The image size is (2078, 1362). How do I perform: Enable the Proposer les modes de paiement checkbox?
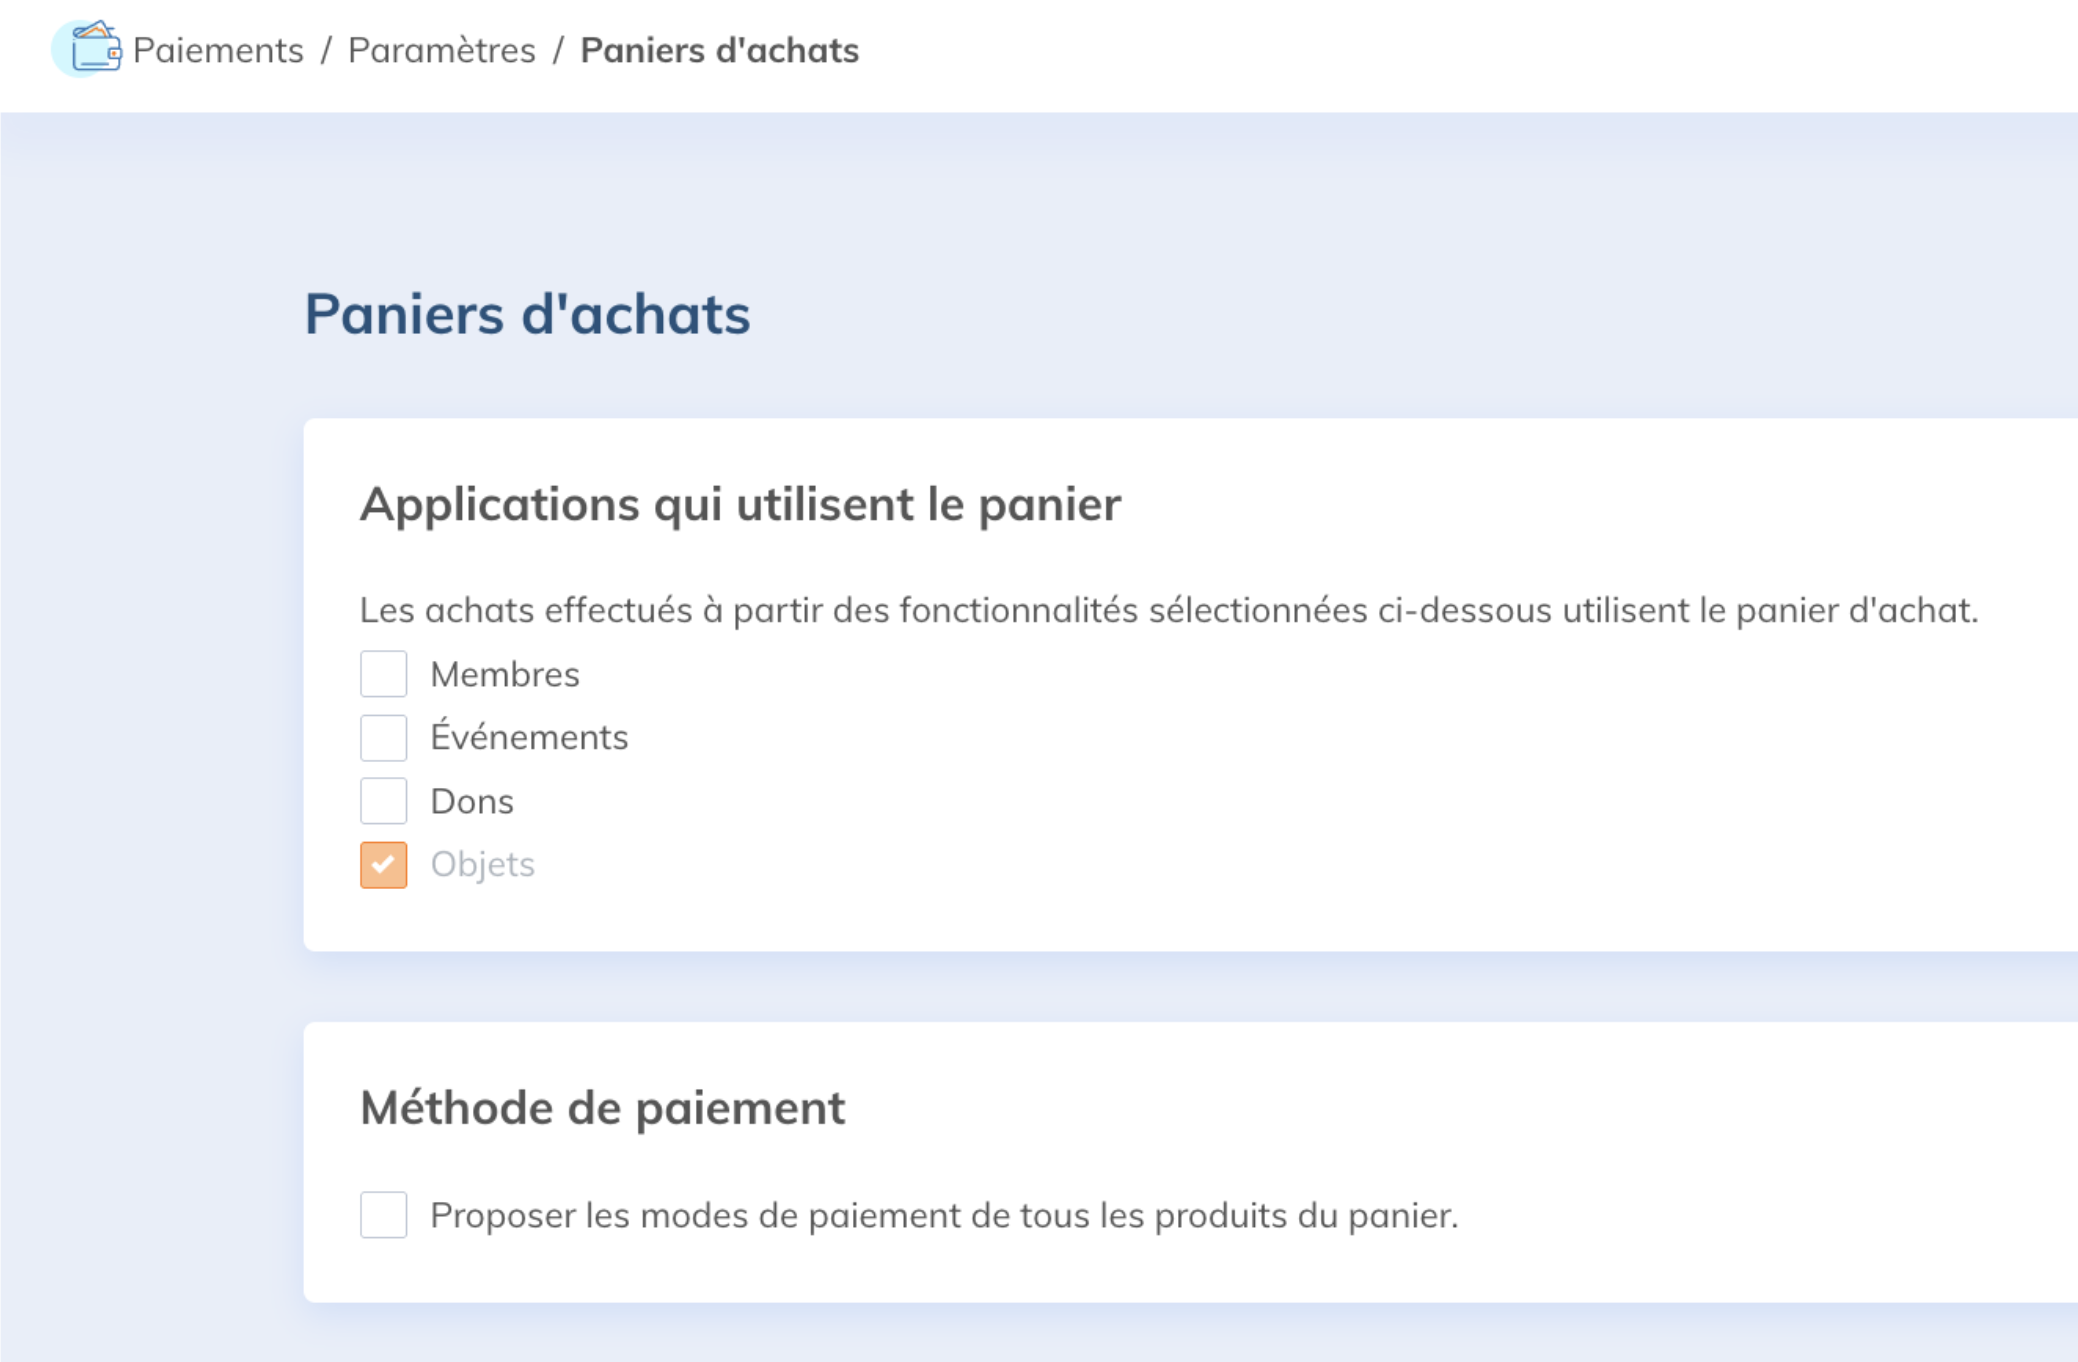click(384, 1215)
